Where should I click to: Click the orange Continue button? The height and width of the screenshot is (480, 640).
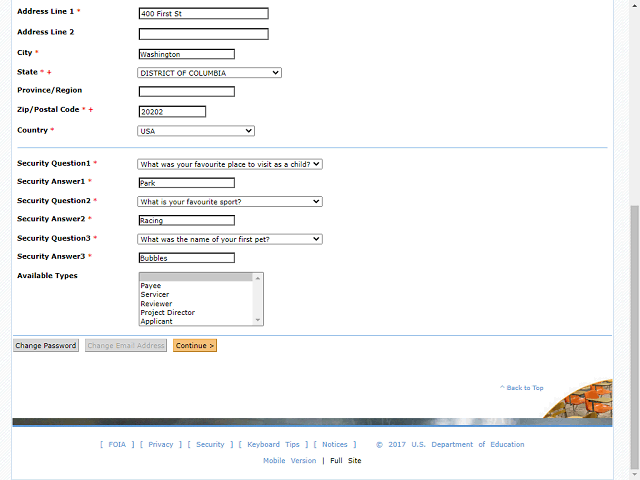coord(195,345)
